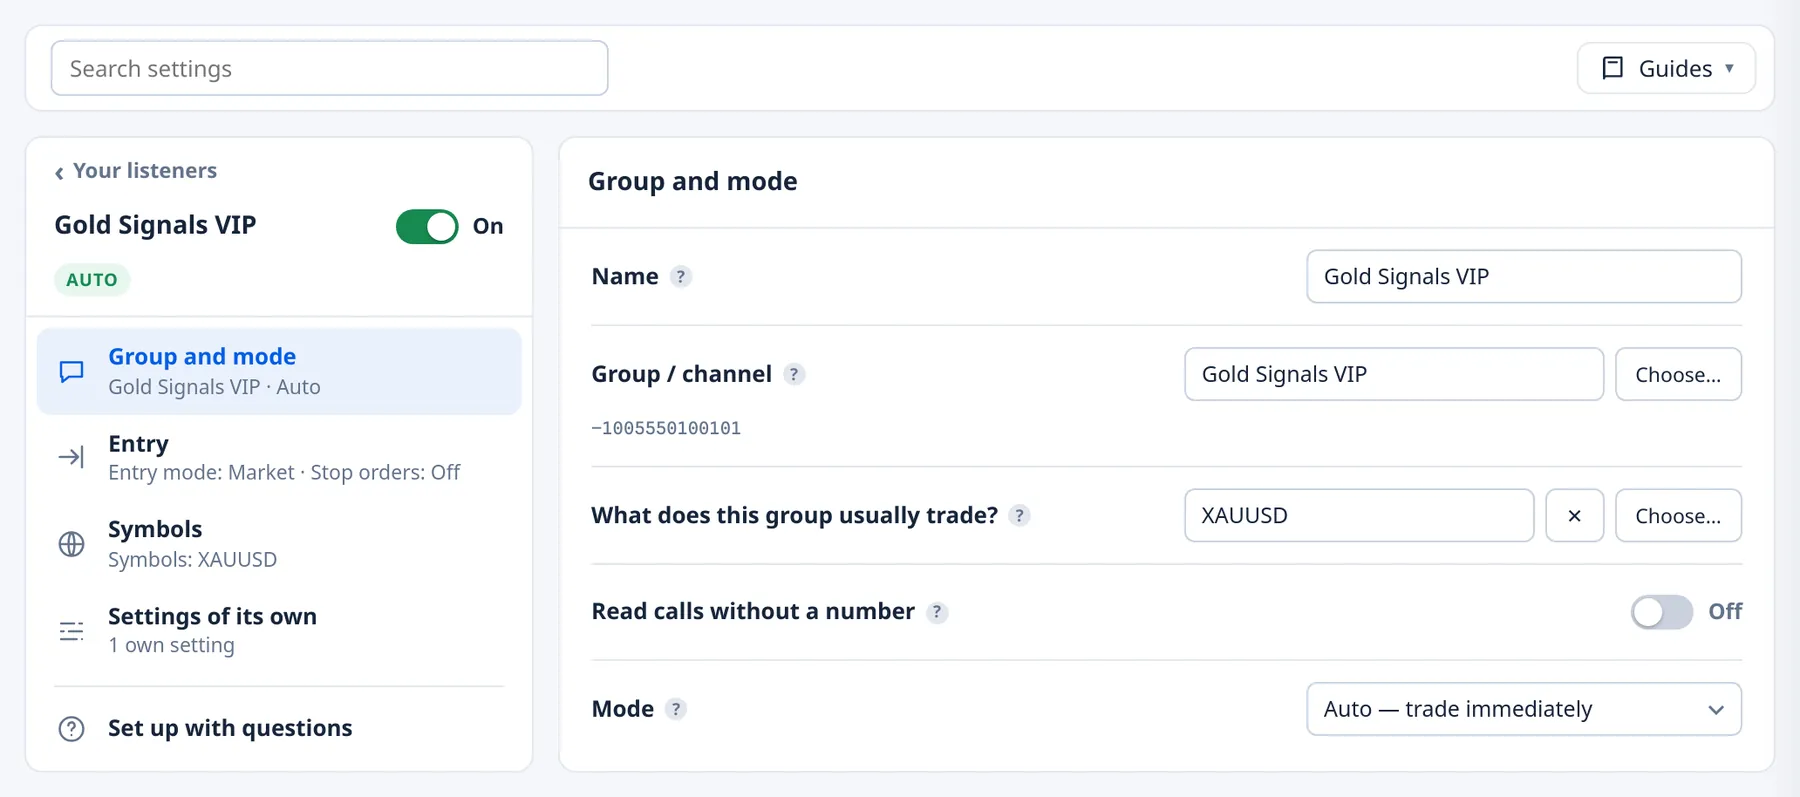
Task: Start Set up with questions
Action: [x=279, y=728]
